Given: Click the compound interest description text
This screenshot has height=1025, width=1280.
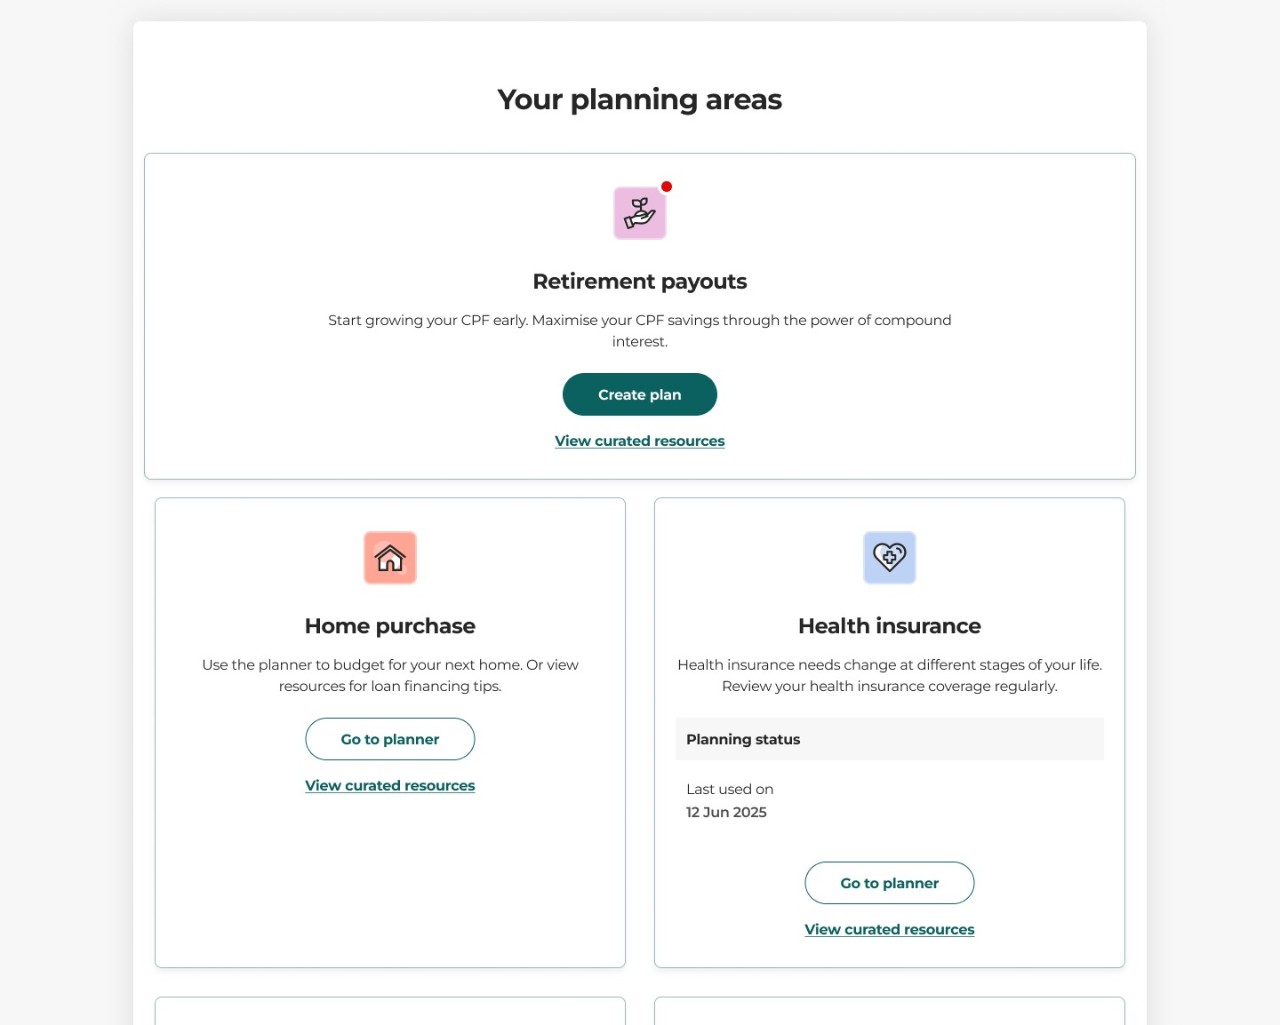Looking at the screenshot, I should [x=640, y=331].
